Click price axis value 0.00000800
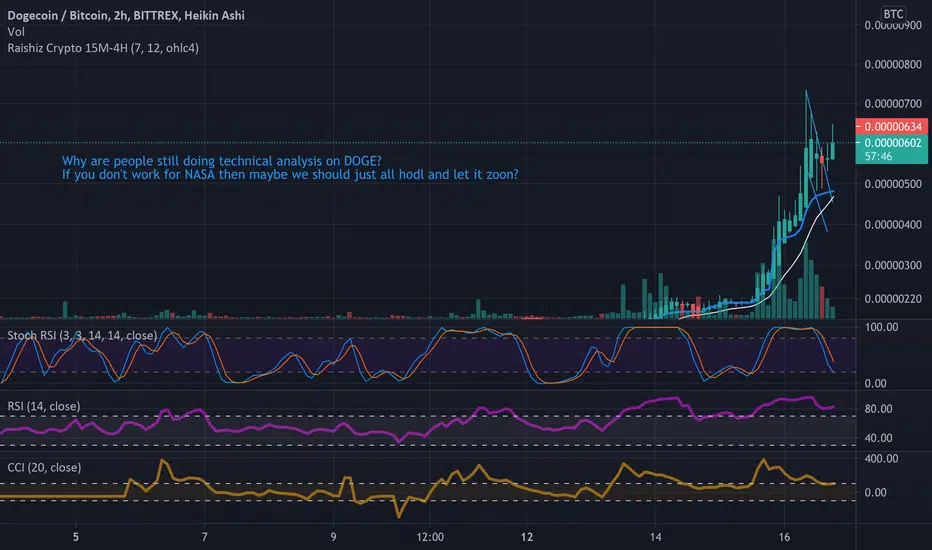This screenshot has width=932, height=550. pos(893,64)
